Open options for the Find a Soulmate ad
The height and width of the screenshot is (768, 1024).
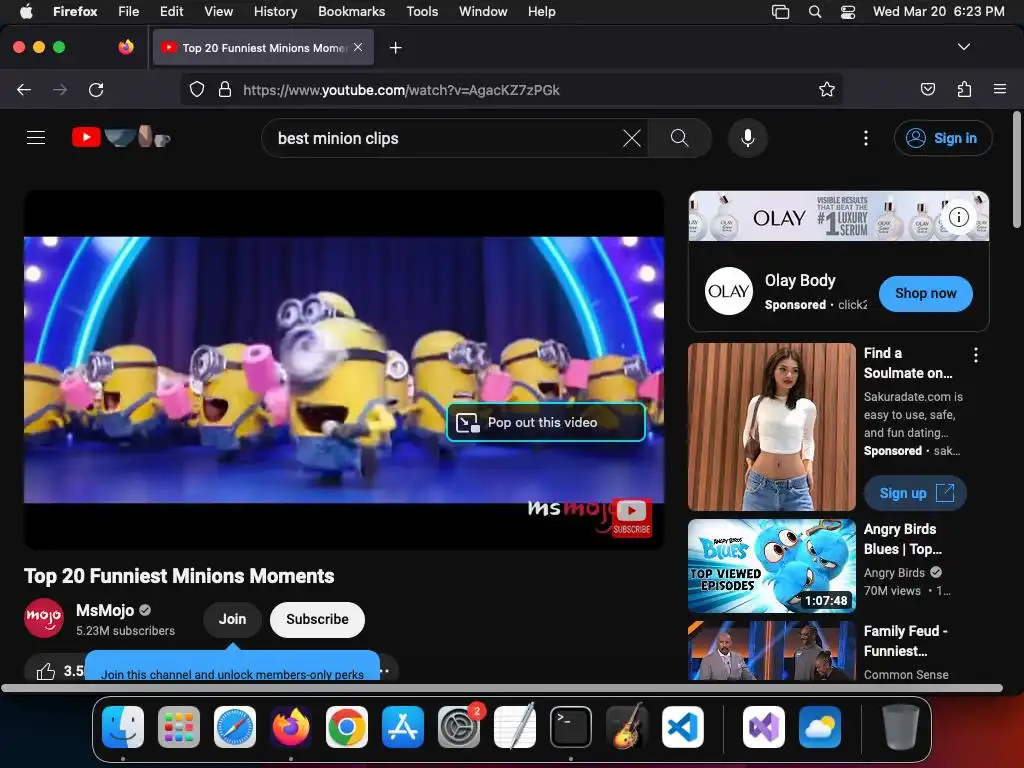976,355
